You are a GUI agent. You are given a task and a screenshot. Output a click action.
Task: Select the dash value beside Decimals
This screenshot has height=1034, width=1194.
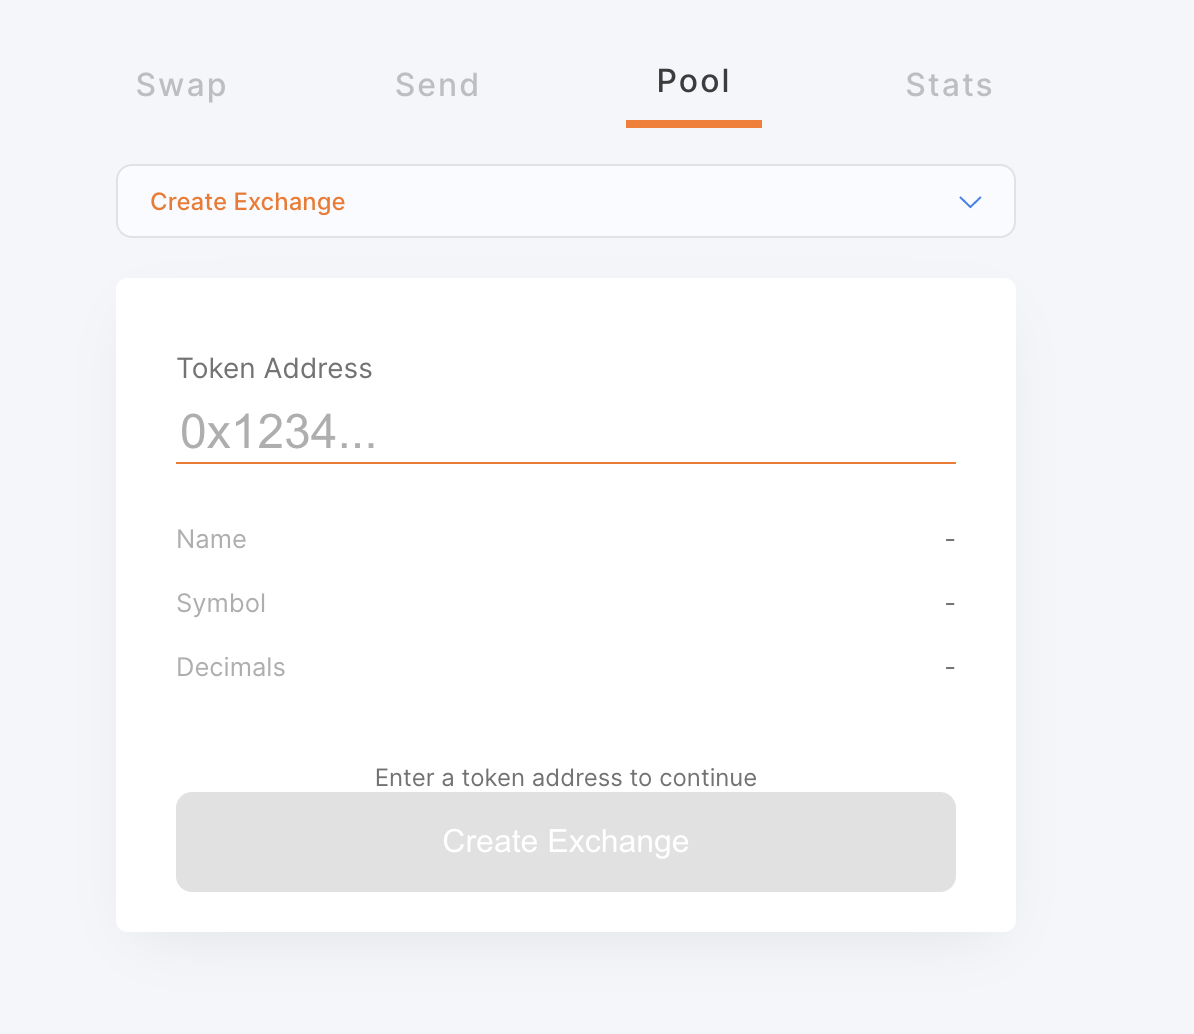pyautogui.click(x=950, y=668)
